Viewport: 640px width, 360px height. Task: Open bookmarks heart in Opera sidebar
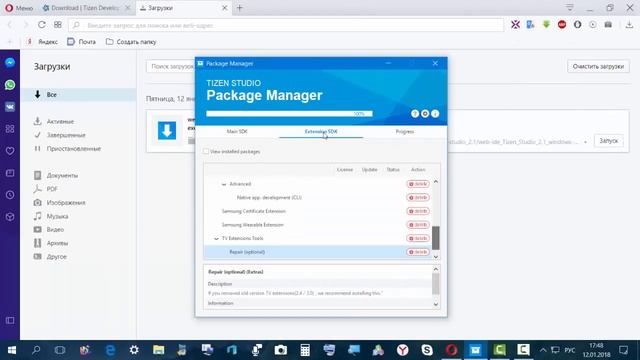pyautogui.click(x=10, y=151)
